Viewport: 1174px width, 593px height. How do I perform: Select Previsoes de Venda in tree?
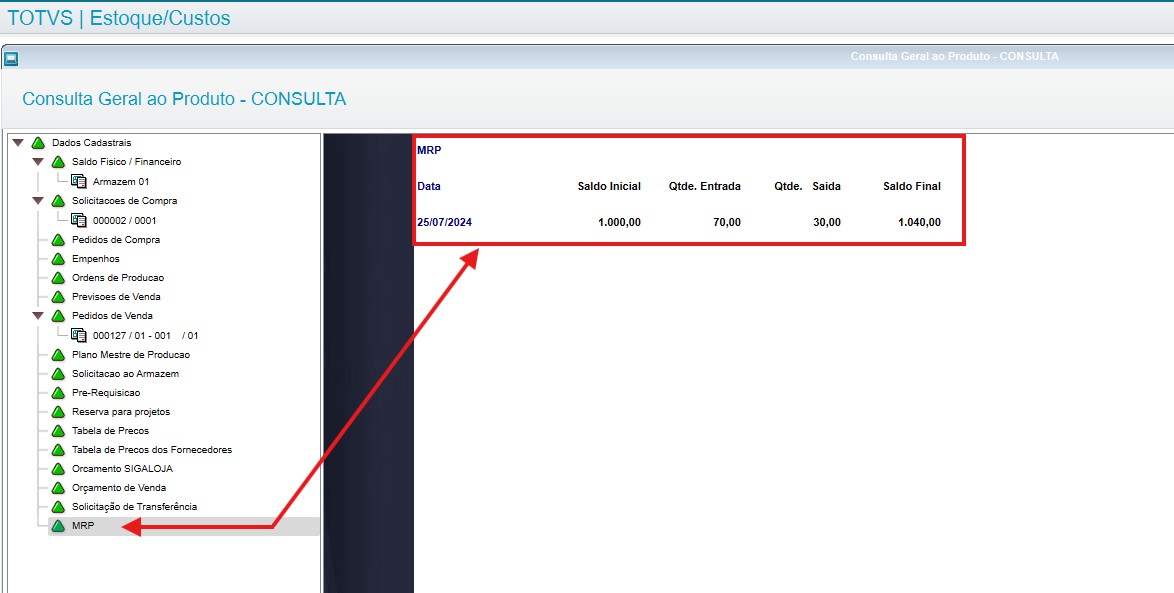tap(116, 297)
